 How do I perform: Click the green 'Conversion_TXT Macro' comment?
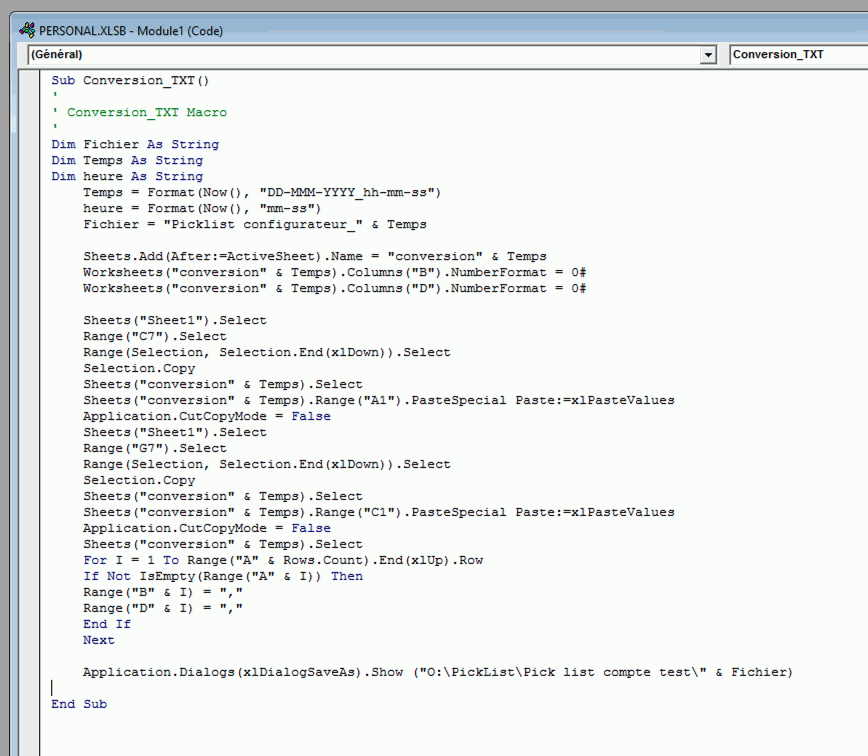pos(146,112)
